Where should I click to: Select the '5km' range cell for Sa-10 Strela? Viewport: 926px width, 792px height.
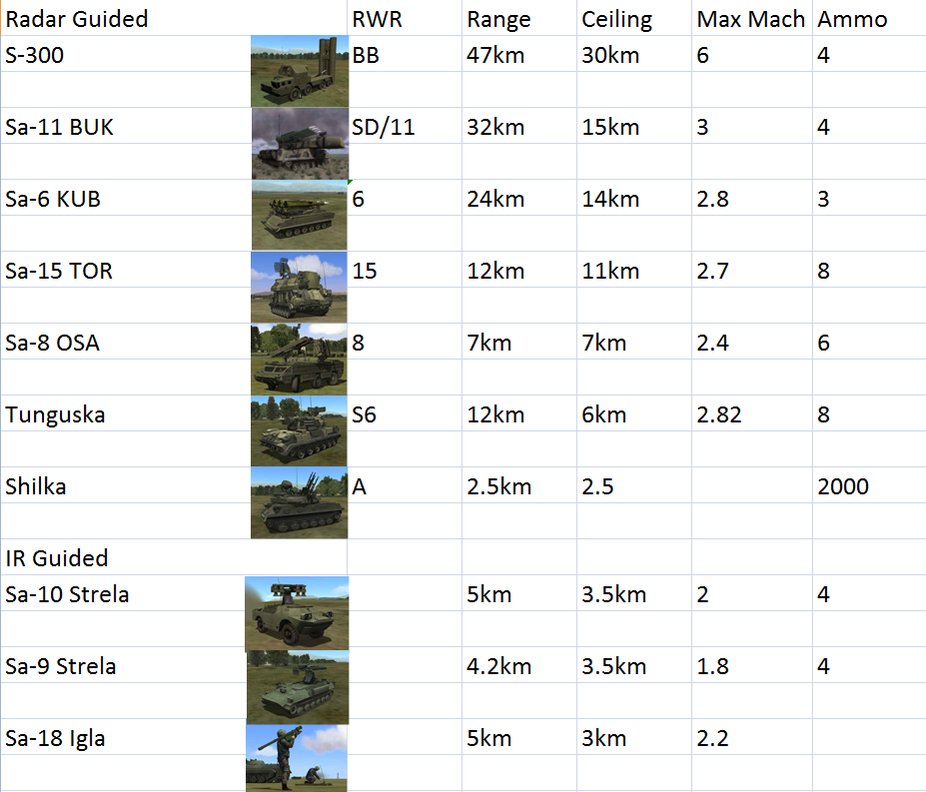[x=519, y=594]
